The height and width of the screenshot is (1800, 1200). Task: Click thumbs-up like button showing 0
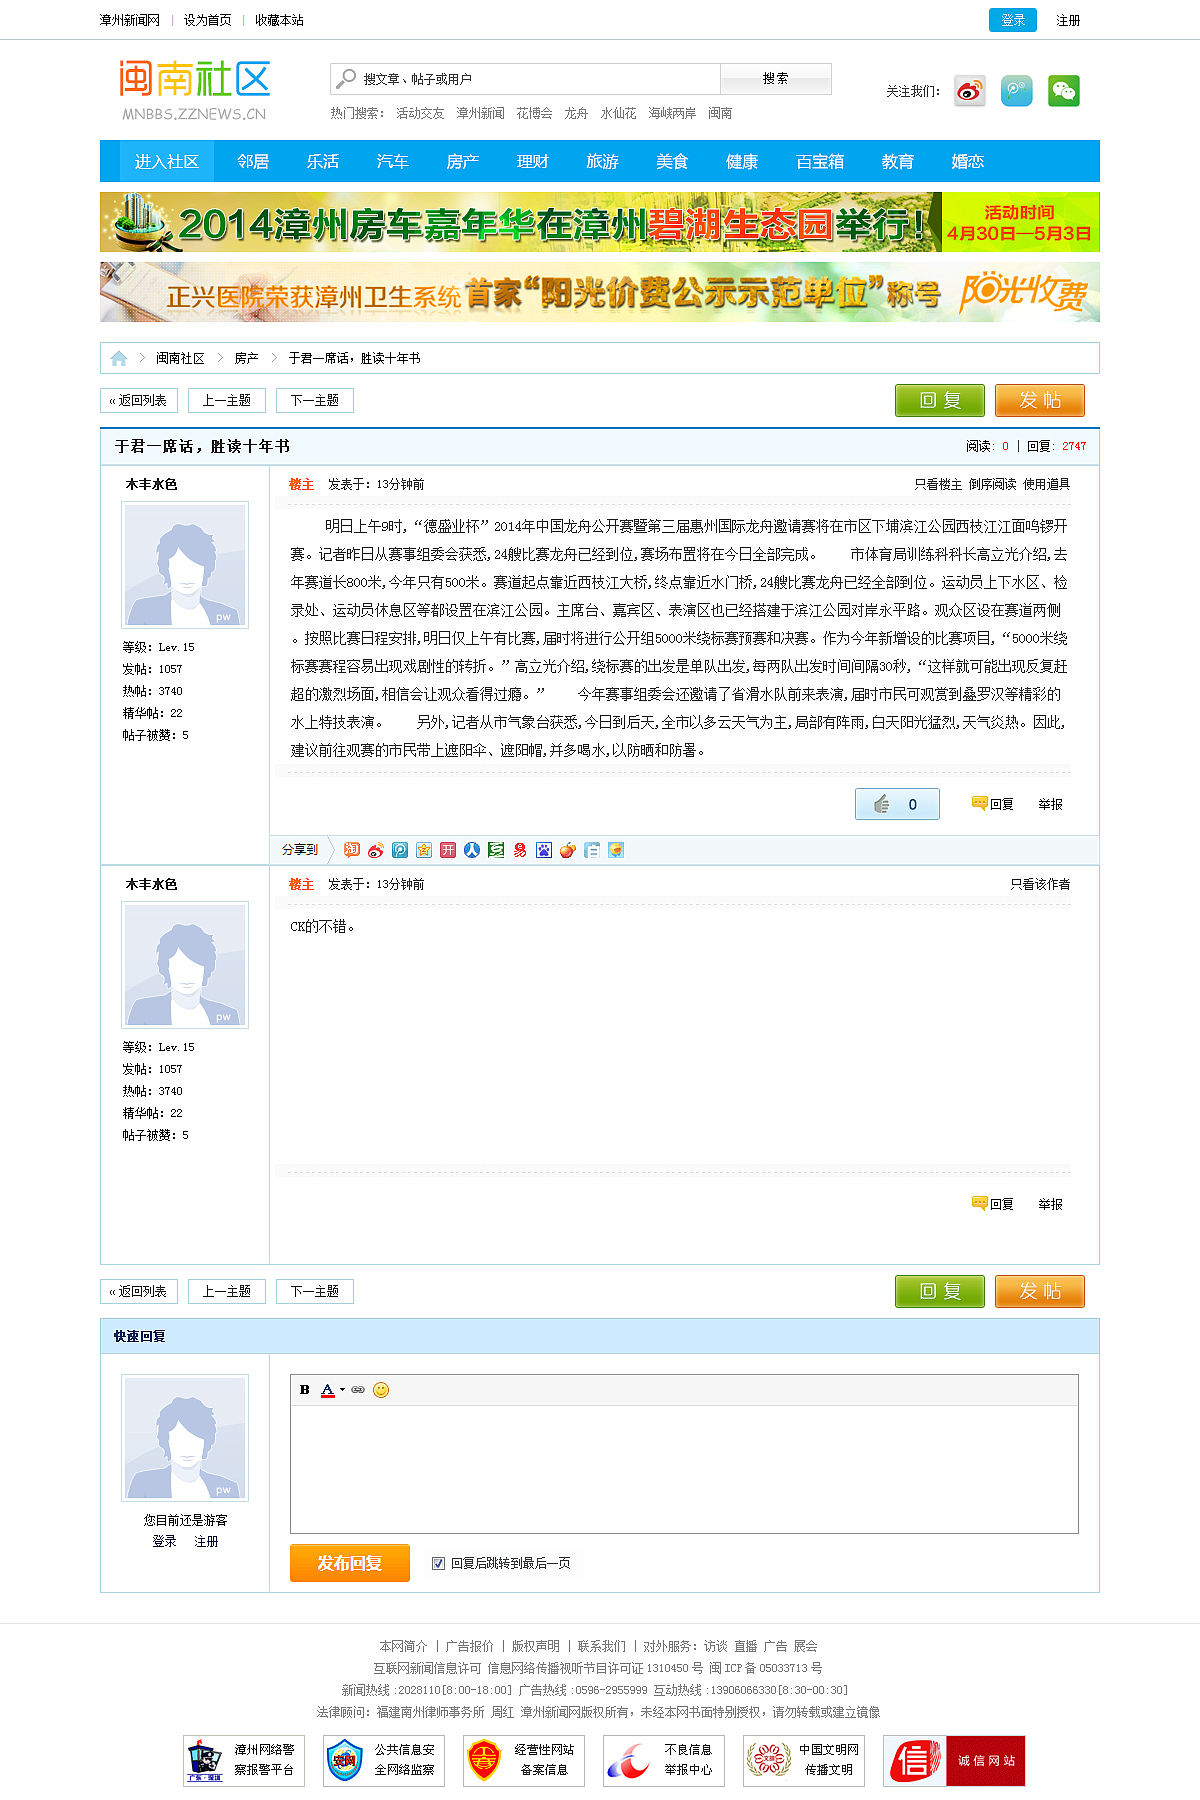897,804
